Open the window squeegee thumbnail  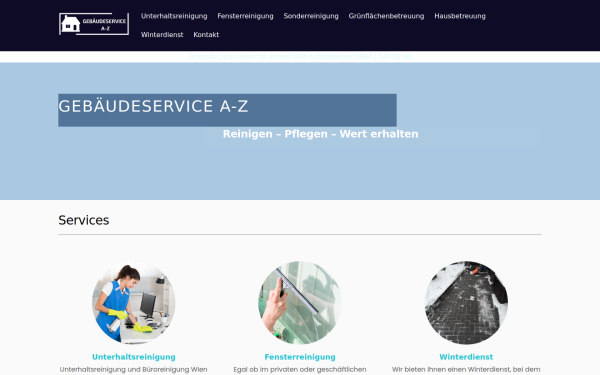[300, 303]
